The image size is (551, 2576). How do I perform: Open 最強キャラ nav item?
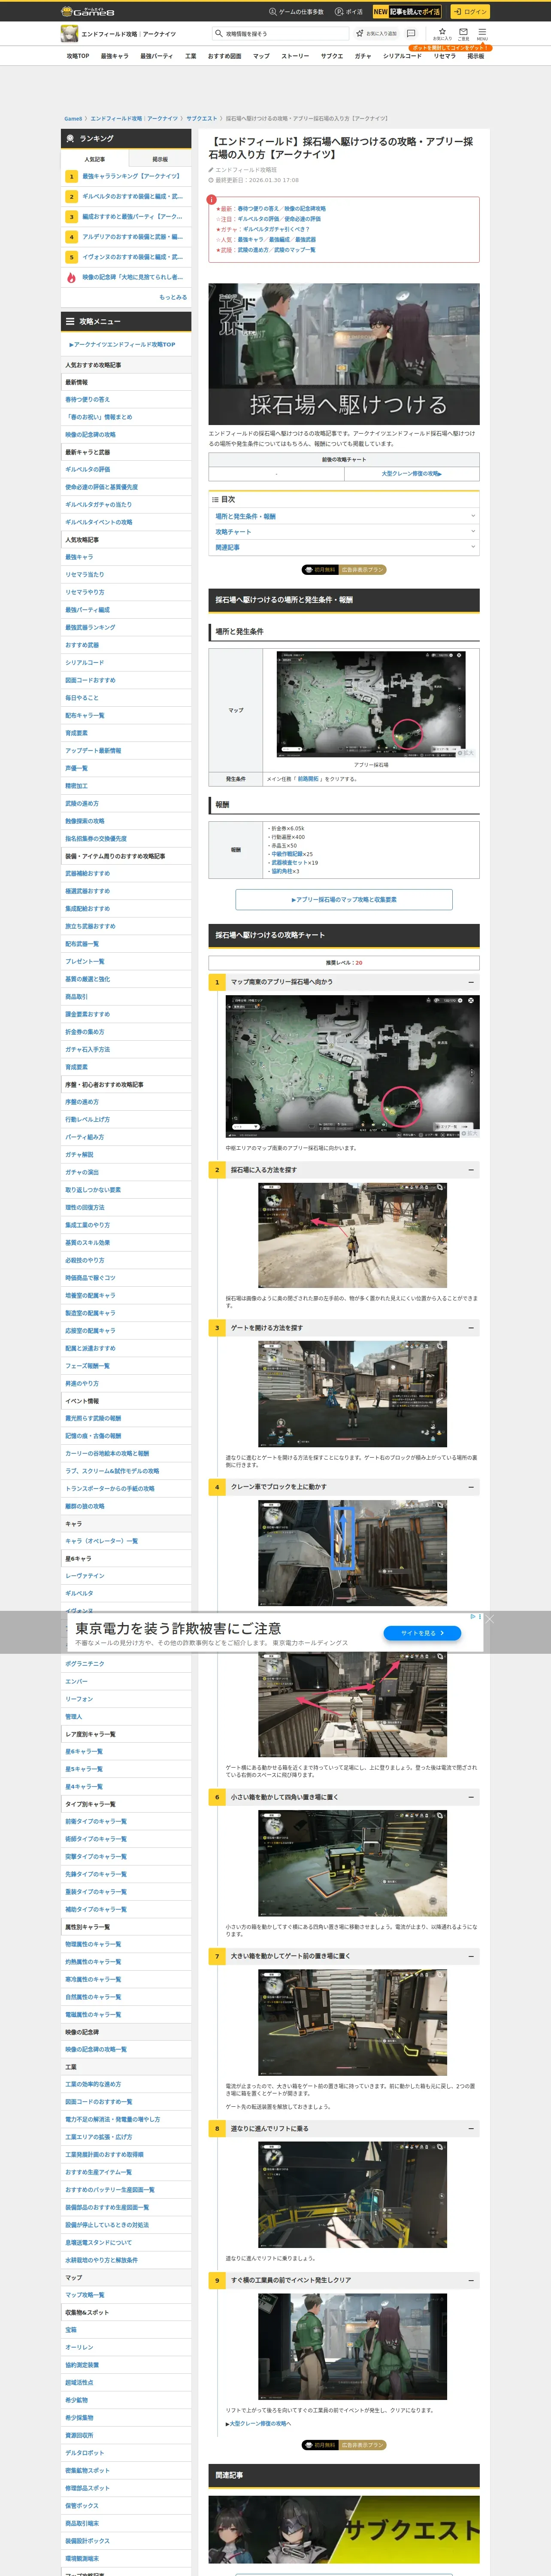coord(114,56)
